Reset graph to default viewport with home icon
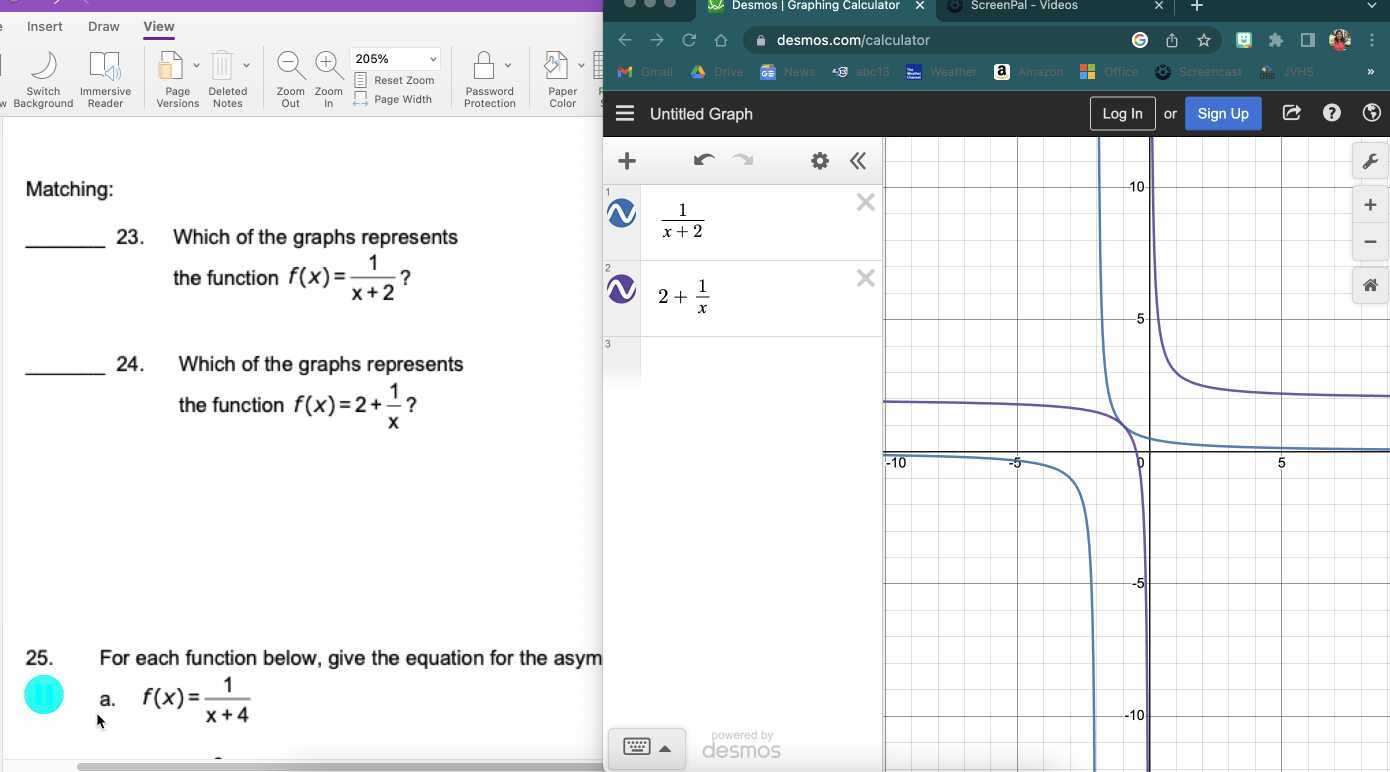 1370,285
